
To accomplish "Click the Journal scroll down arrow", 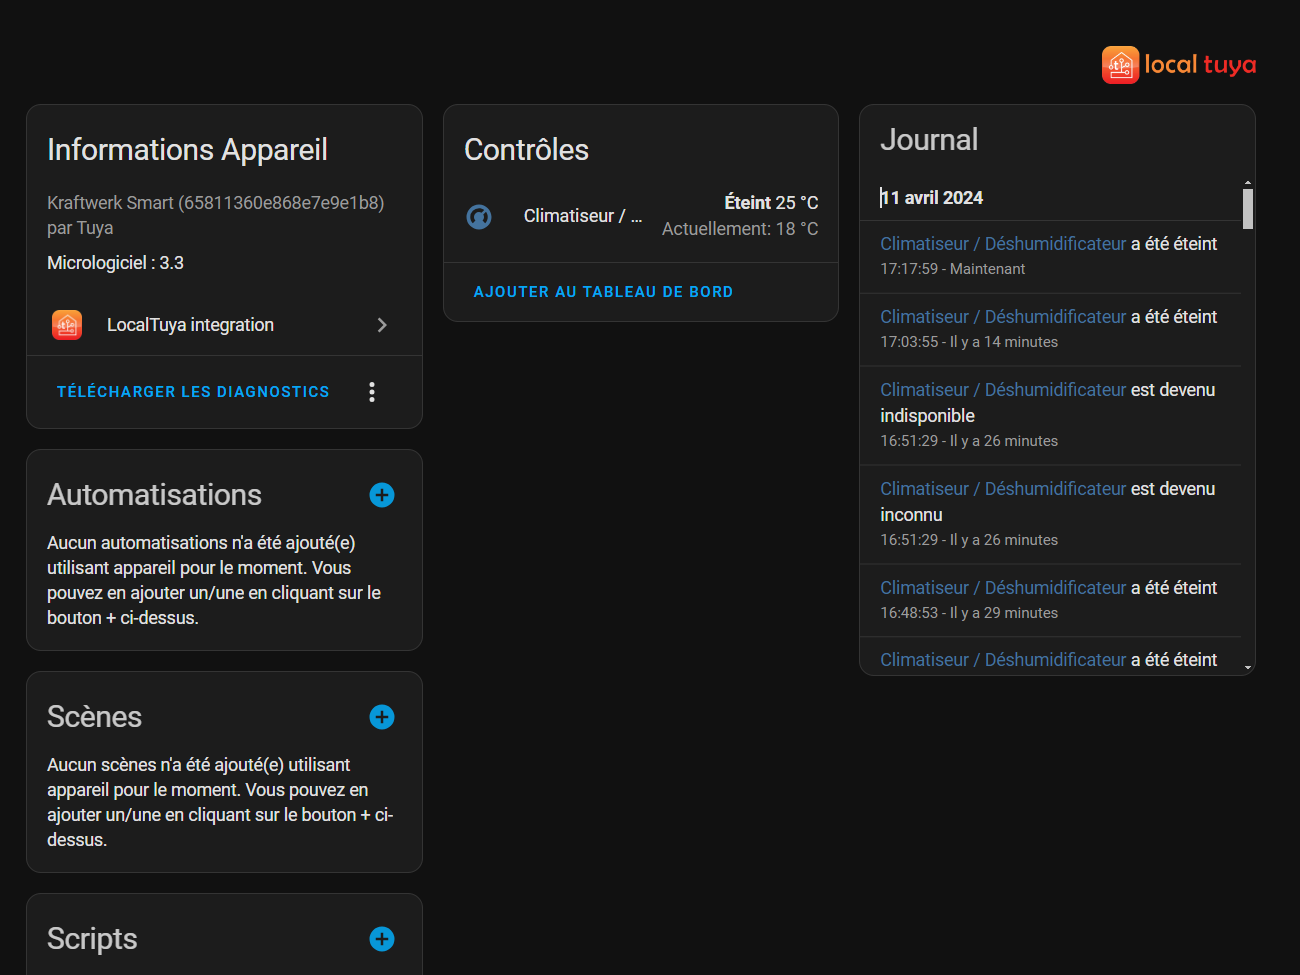I will tap(1247, 667).
